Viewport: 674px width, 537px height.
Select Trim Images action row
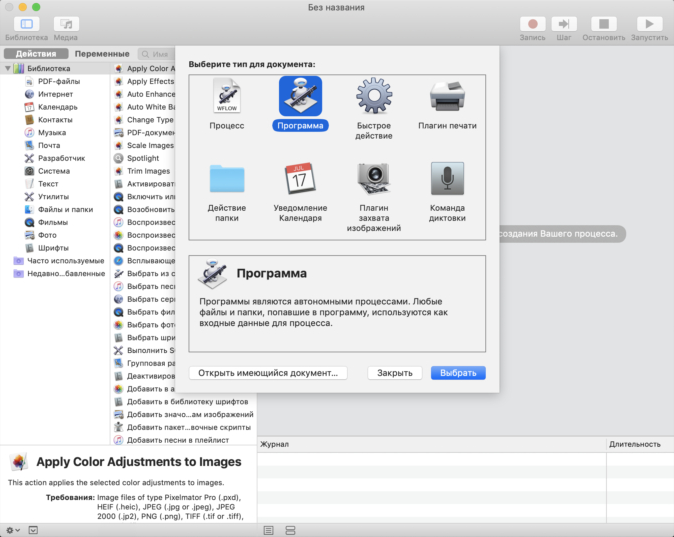(144, 171)
